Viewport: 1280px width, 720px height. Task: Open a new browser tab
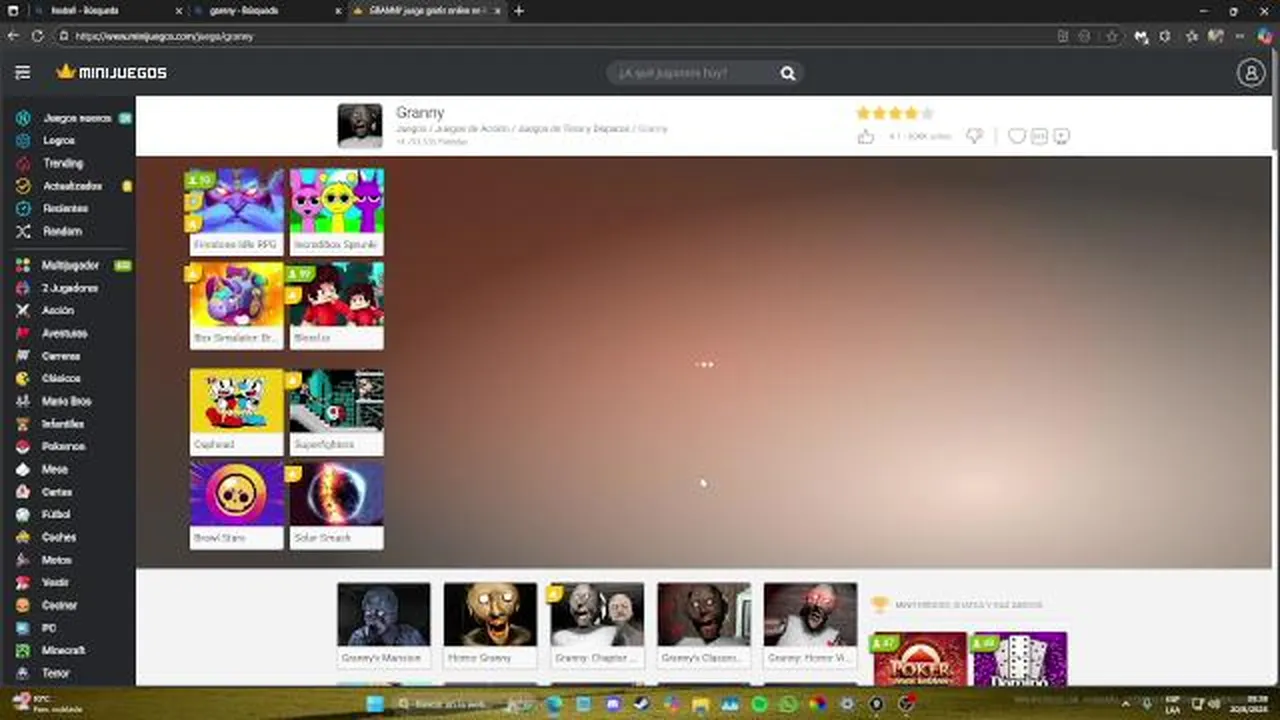(x=519, y=11)
